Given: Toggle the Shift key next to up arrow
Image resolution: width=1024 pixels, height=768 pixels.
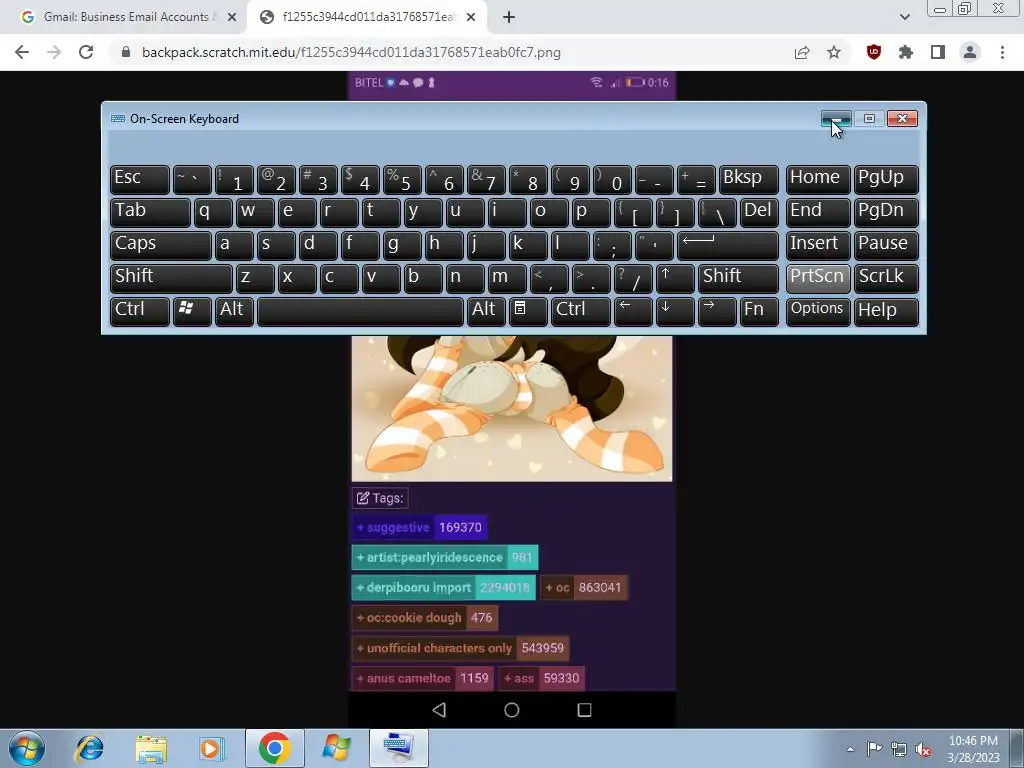Looking at the screenshot, I should (738, 278).
